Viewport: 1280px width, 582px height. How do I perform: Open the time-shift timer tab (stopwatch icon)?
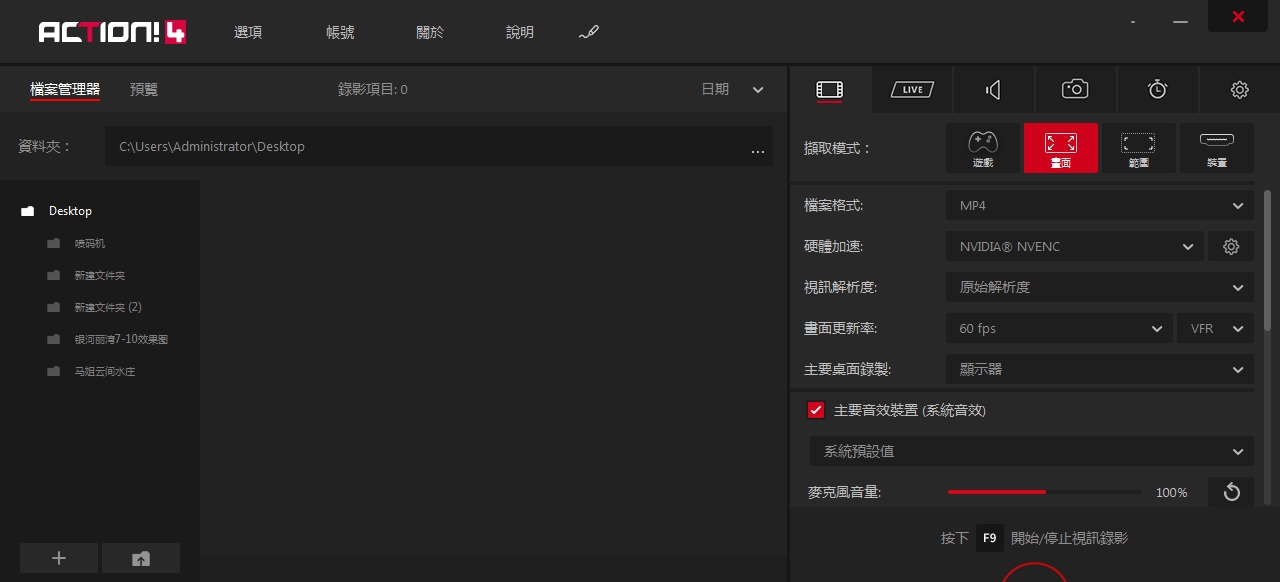point(1157,89)
